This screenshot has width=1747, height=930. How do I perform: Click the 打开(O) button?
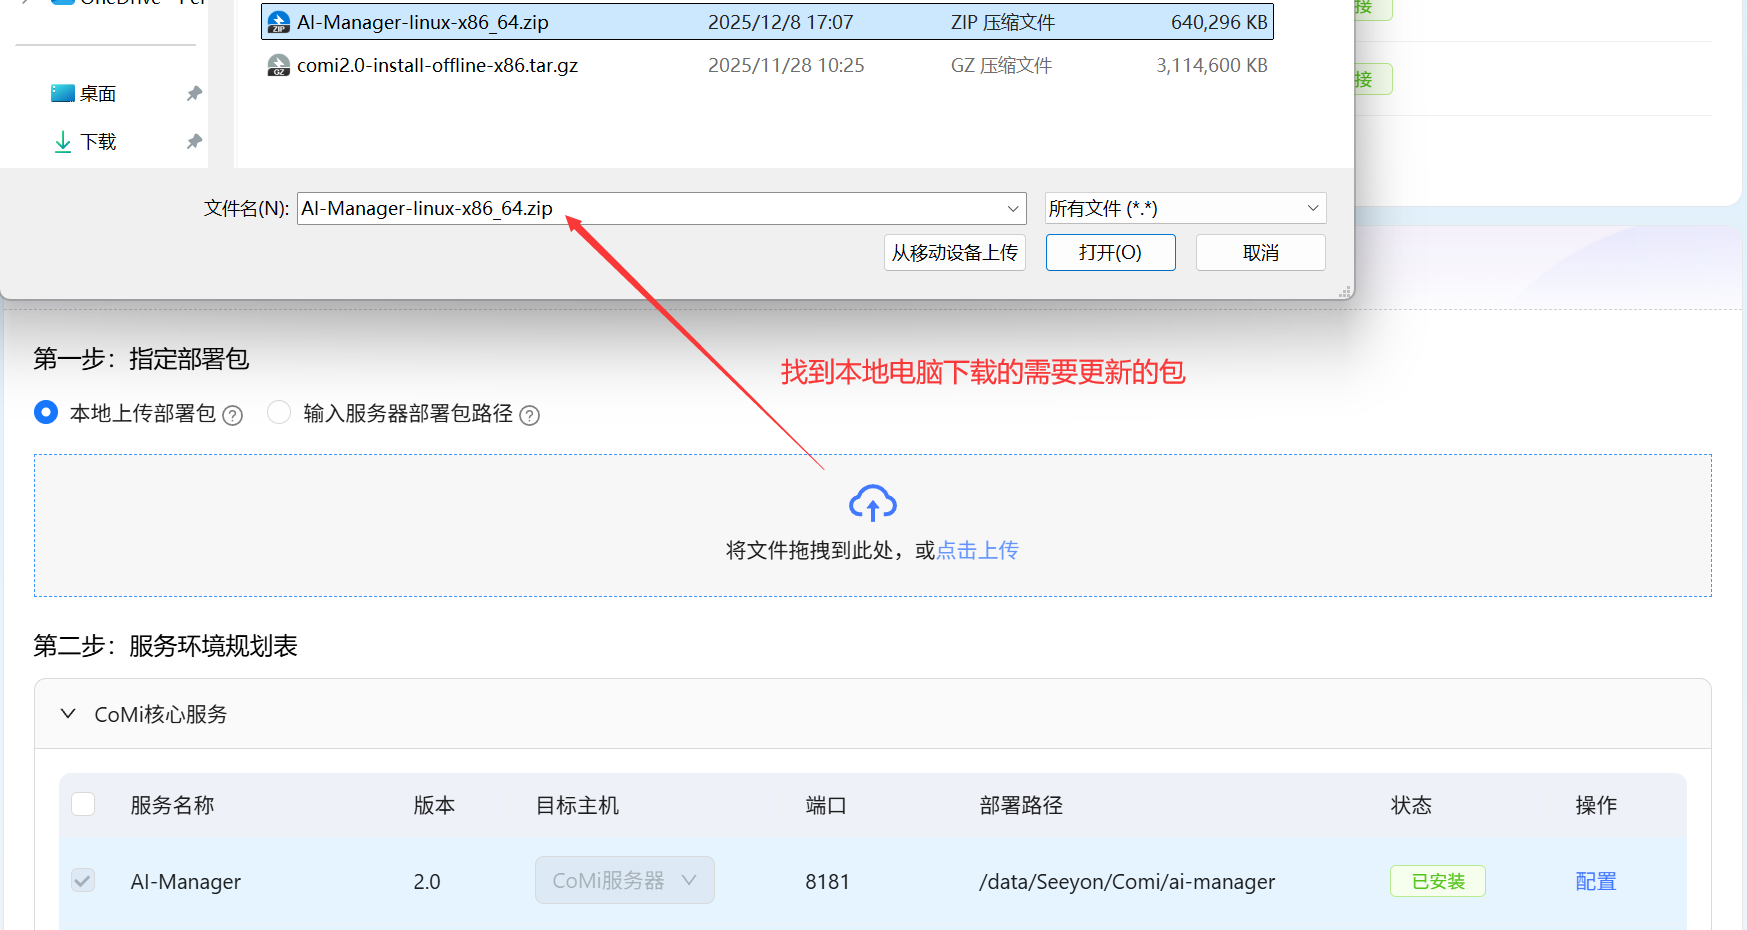point(1111,252)
